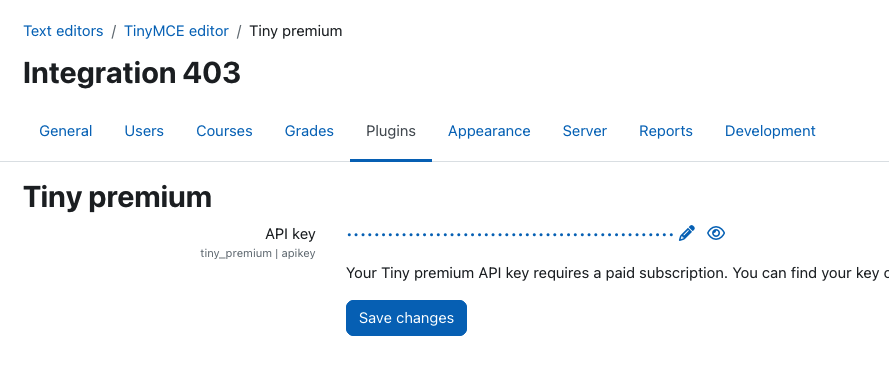The image size is (889, 385).
Task: Reveal the API key with eye icon
Action: click(716, 233)
